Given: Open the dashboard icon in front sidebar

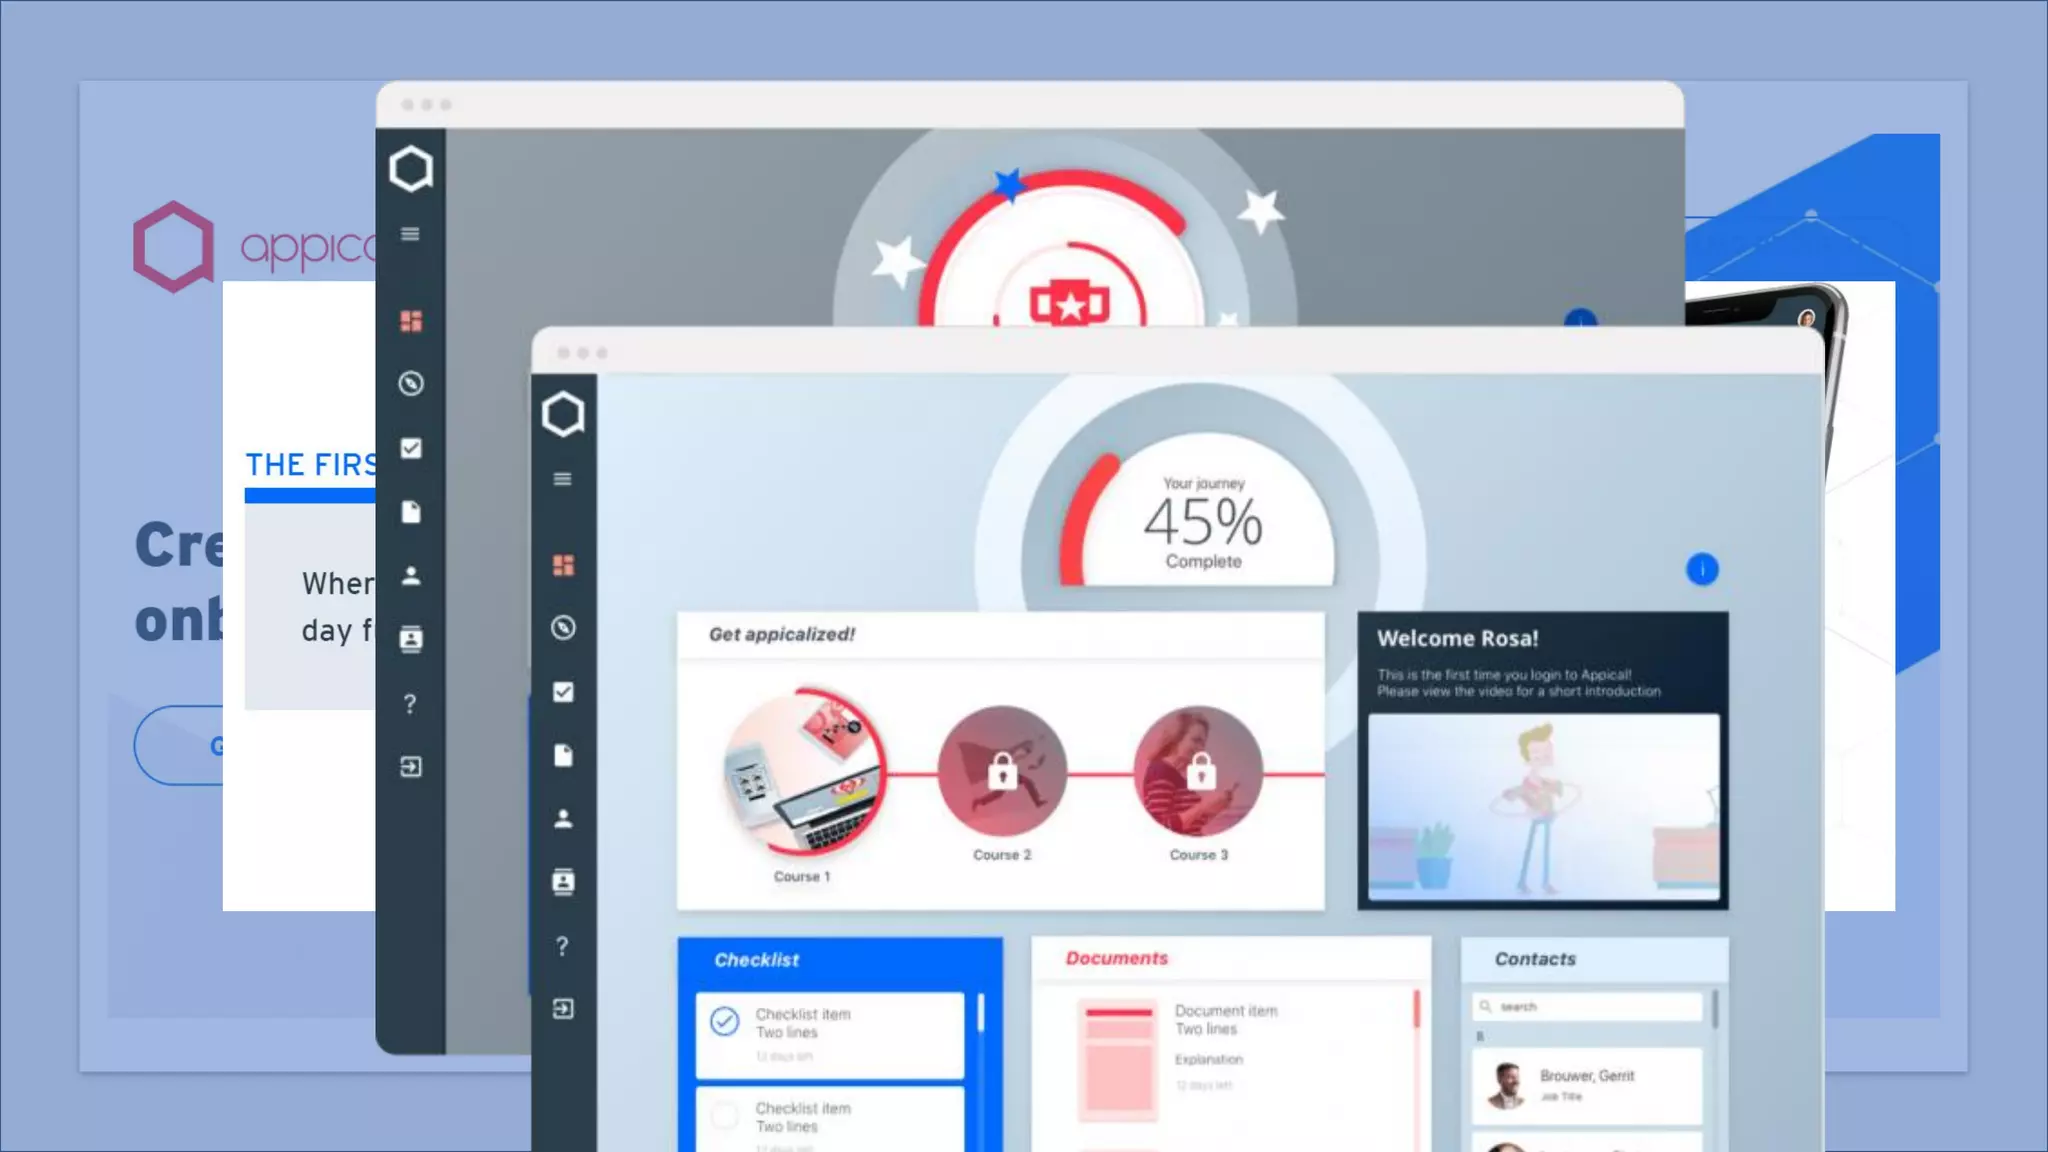Looking at the screenshot, I should pos(563,565).
